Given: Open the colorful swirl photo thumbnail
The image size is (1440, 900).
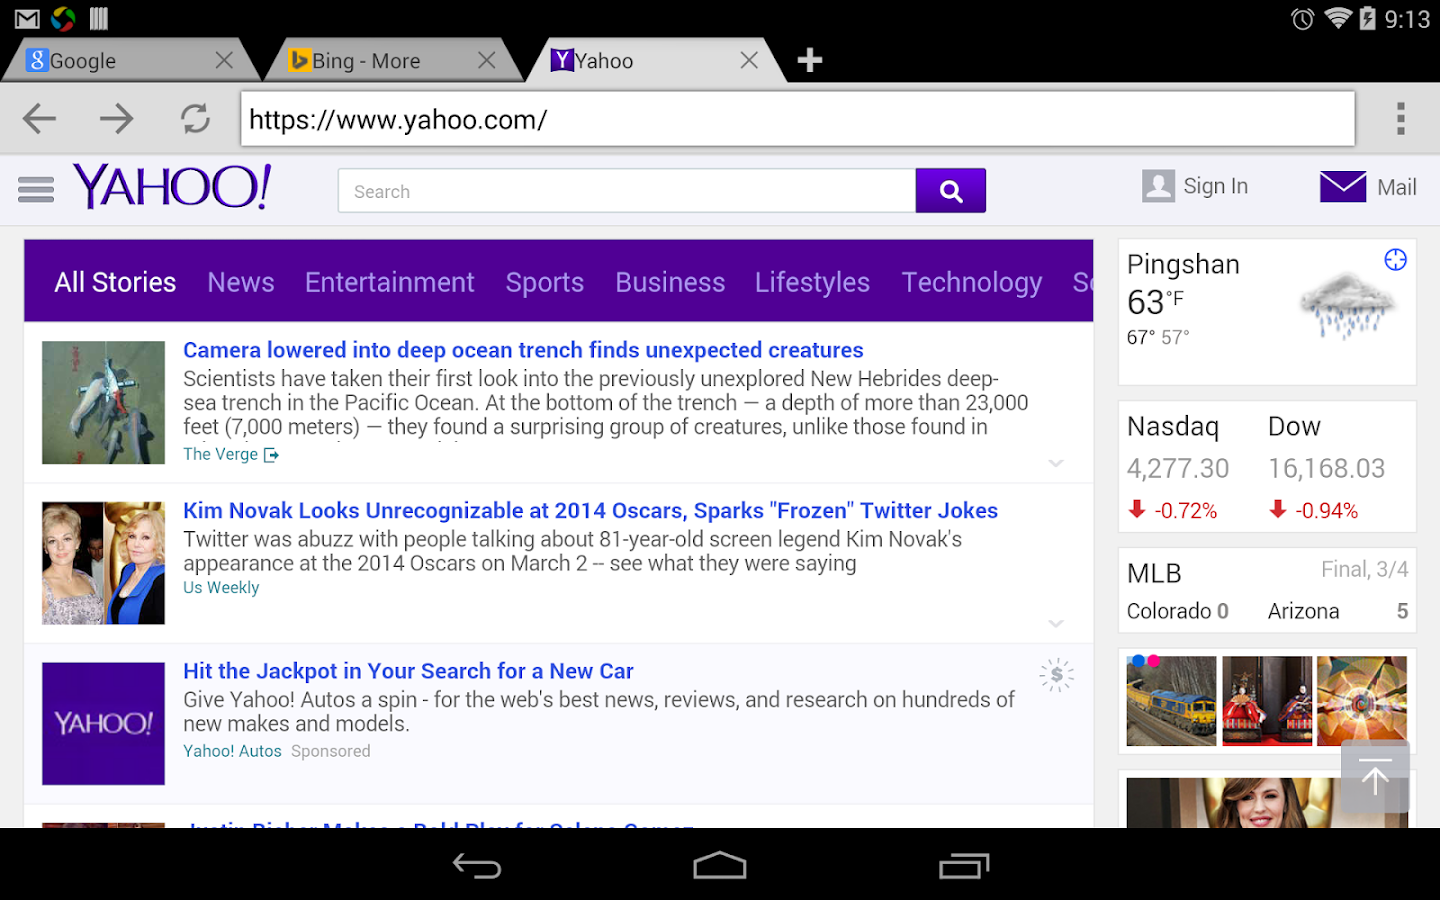Looking at the screenshot, I should (1362, 699).
